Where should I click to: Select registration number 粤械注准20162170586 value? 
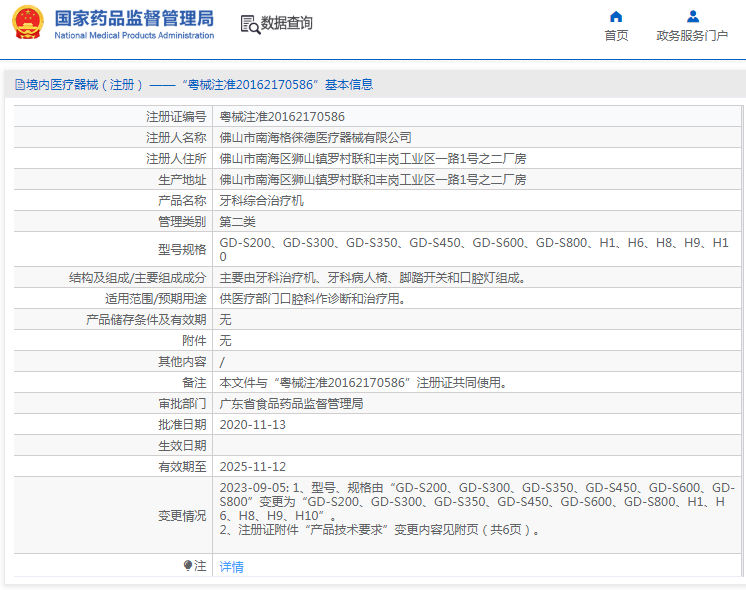(x=282, y=117)
